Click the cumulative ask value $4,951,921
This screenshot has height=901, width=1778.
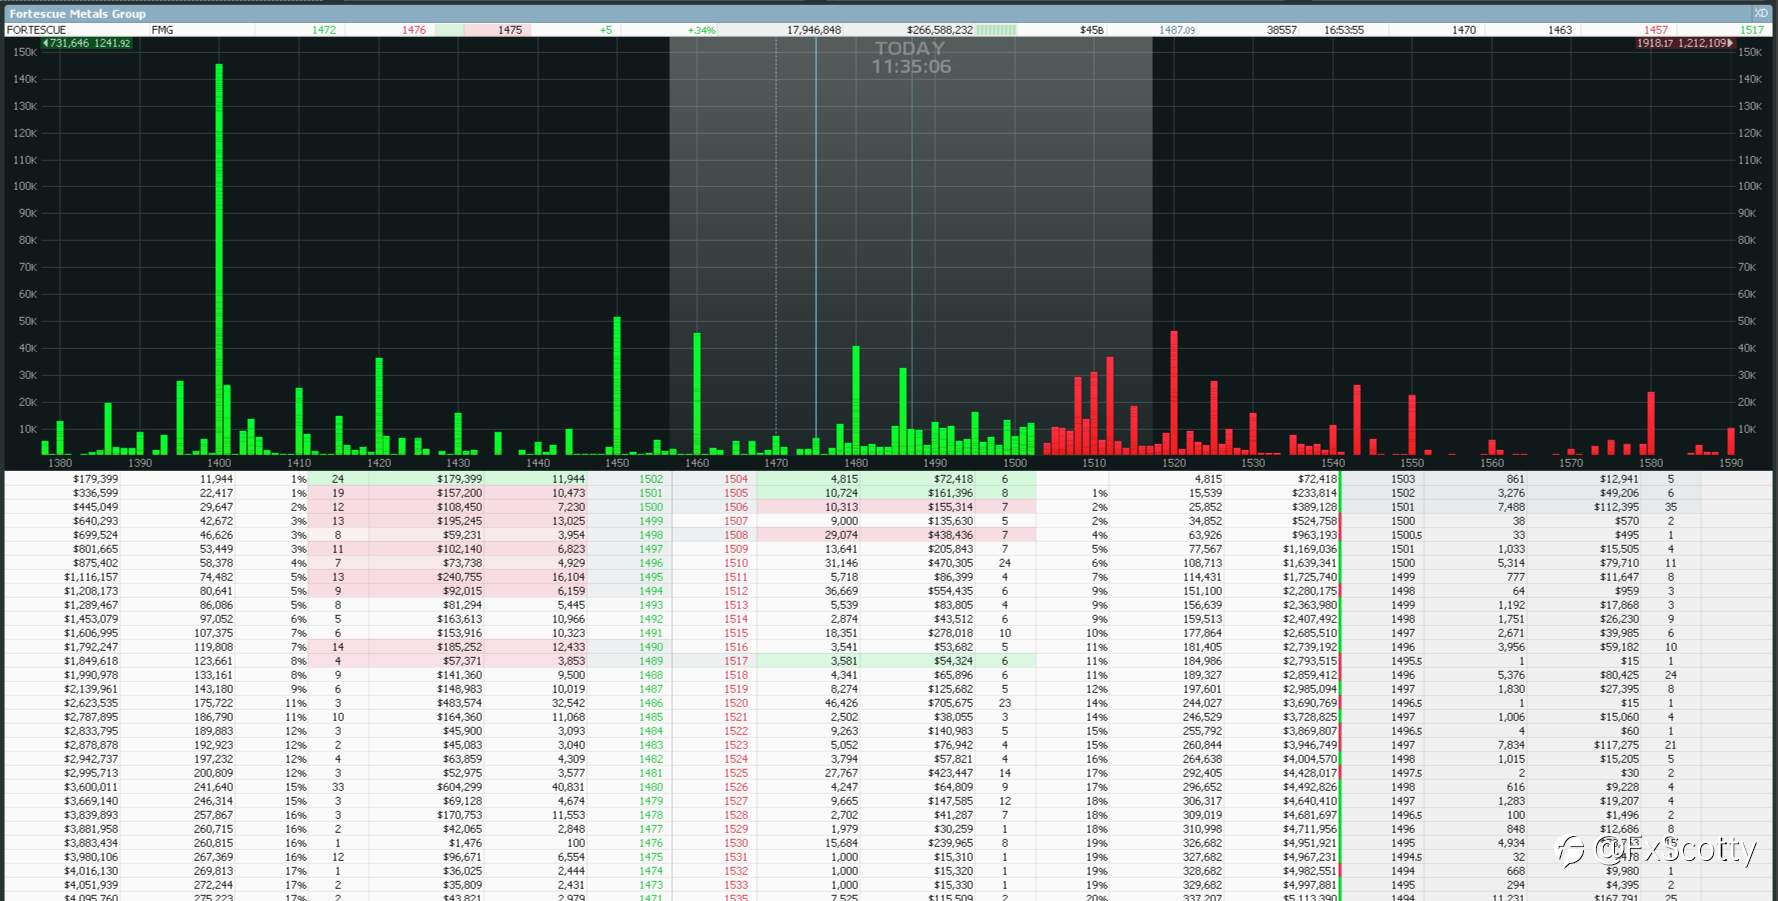click(x=1310, y=843)
